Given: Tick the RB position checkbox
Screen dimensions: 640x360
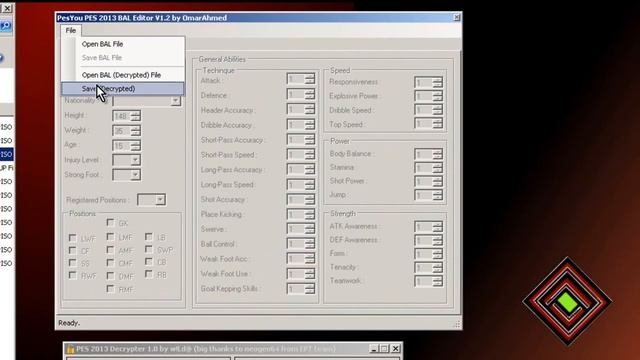Looking at the screenshot, I should (x=149, y=275).
